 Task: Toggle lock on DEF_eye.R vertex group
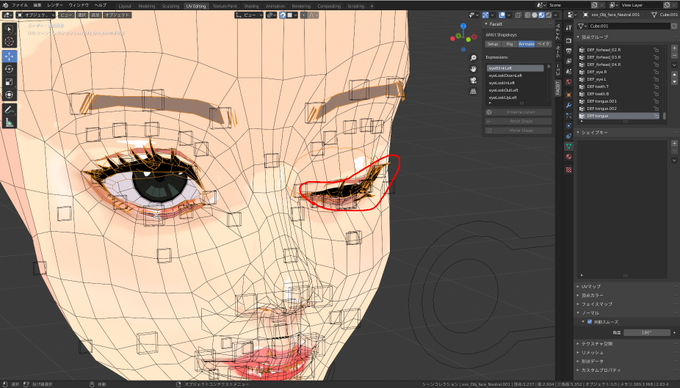(656, 72)
